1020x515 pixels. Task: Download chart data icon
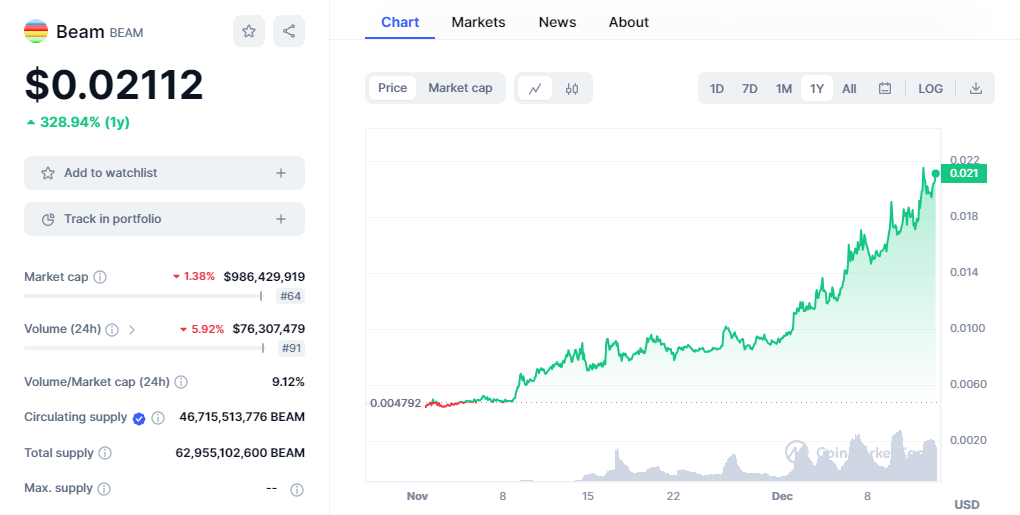[x=976, y=88]
